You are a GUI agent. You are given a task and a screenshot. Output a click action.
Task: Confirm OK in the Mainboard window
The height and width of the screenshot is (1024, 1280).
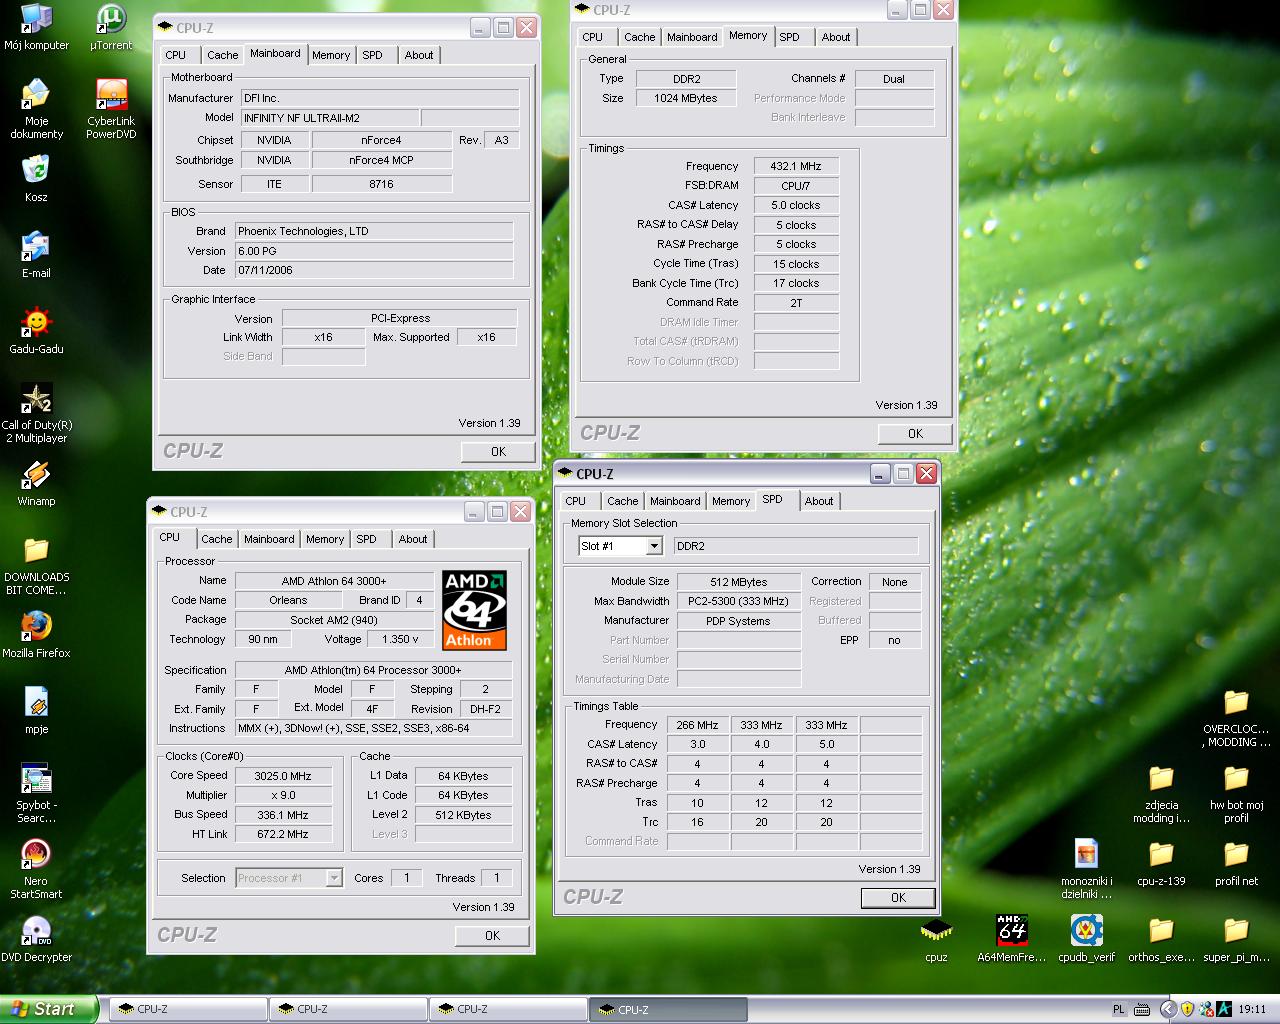point(498,452)
